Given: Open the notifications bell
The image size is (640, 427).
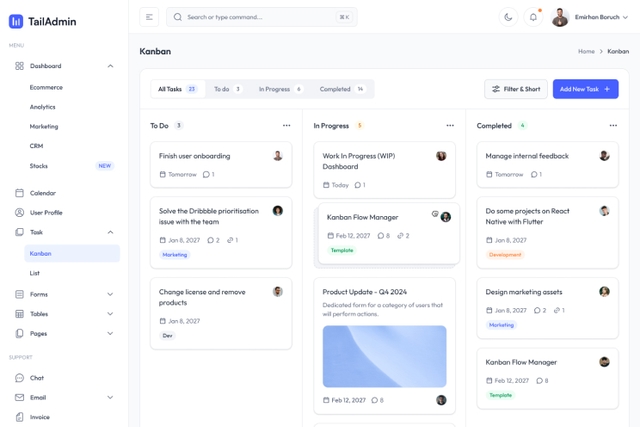Looking at the screenshot, I should coord(533,17).
